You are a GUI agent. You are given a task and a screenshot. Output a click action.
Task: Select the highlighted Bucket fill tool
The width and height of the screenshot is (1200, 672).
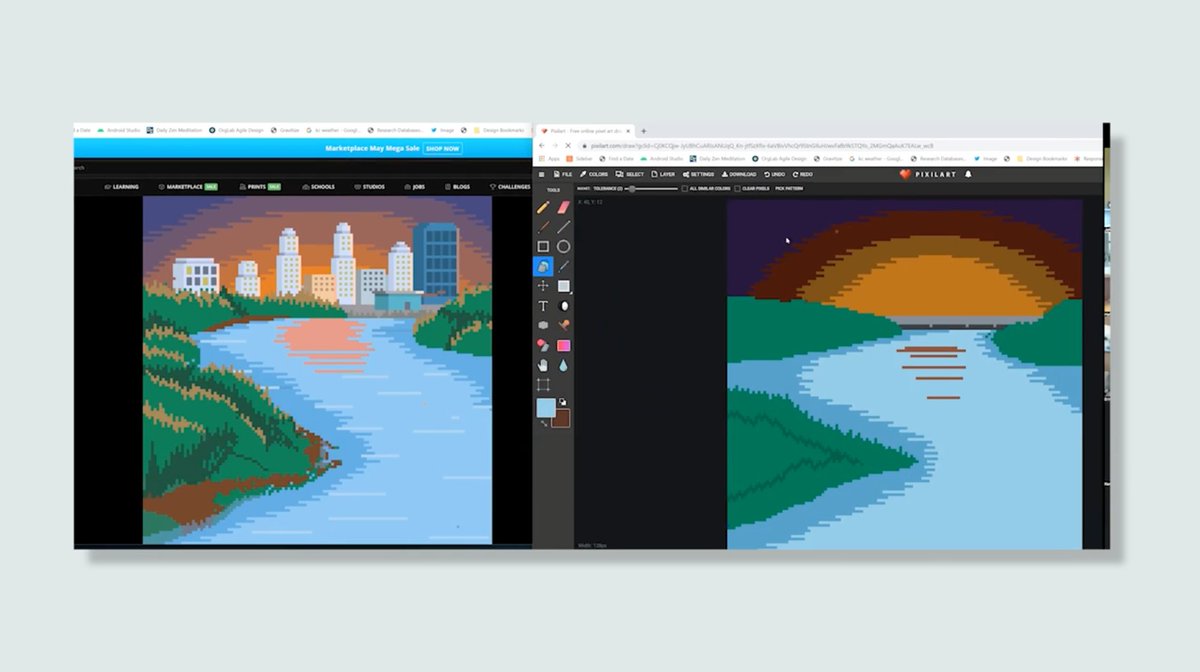click(x=543, y=266)
